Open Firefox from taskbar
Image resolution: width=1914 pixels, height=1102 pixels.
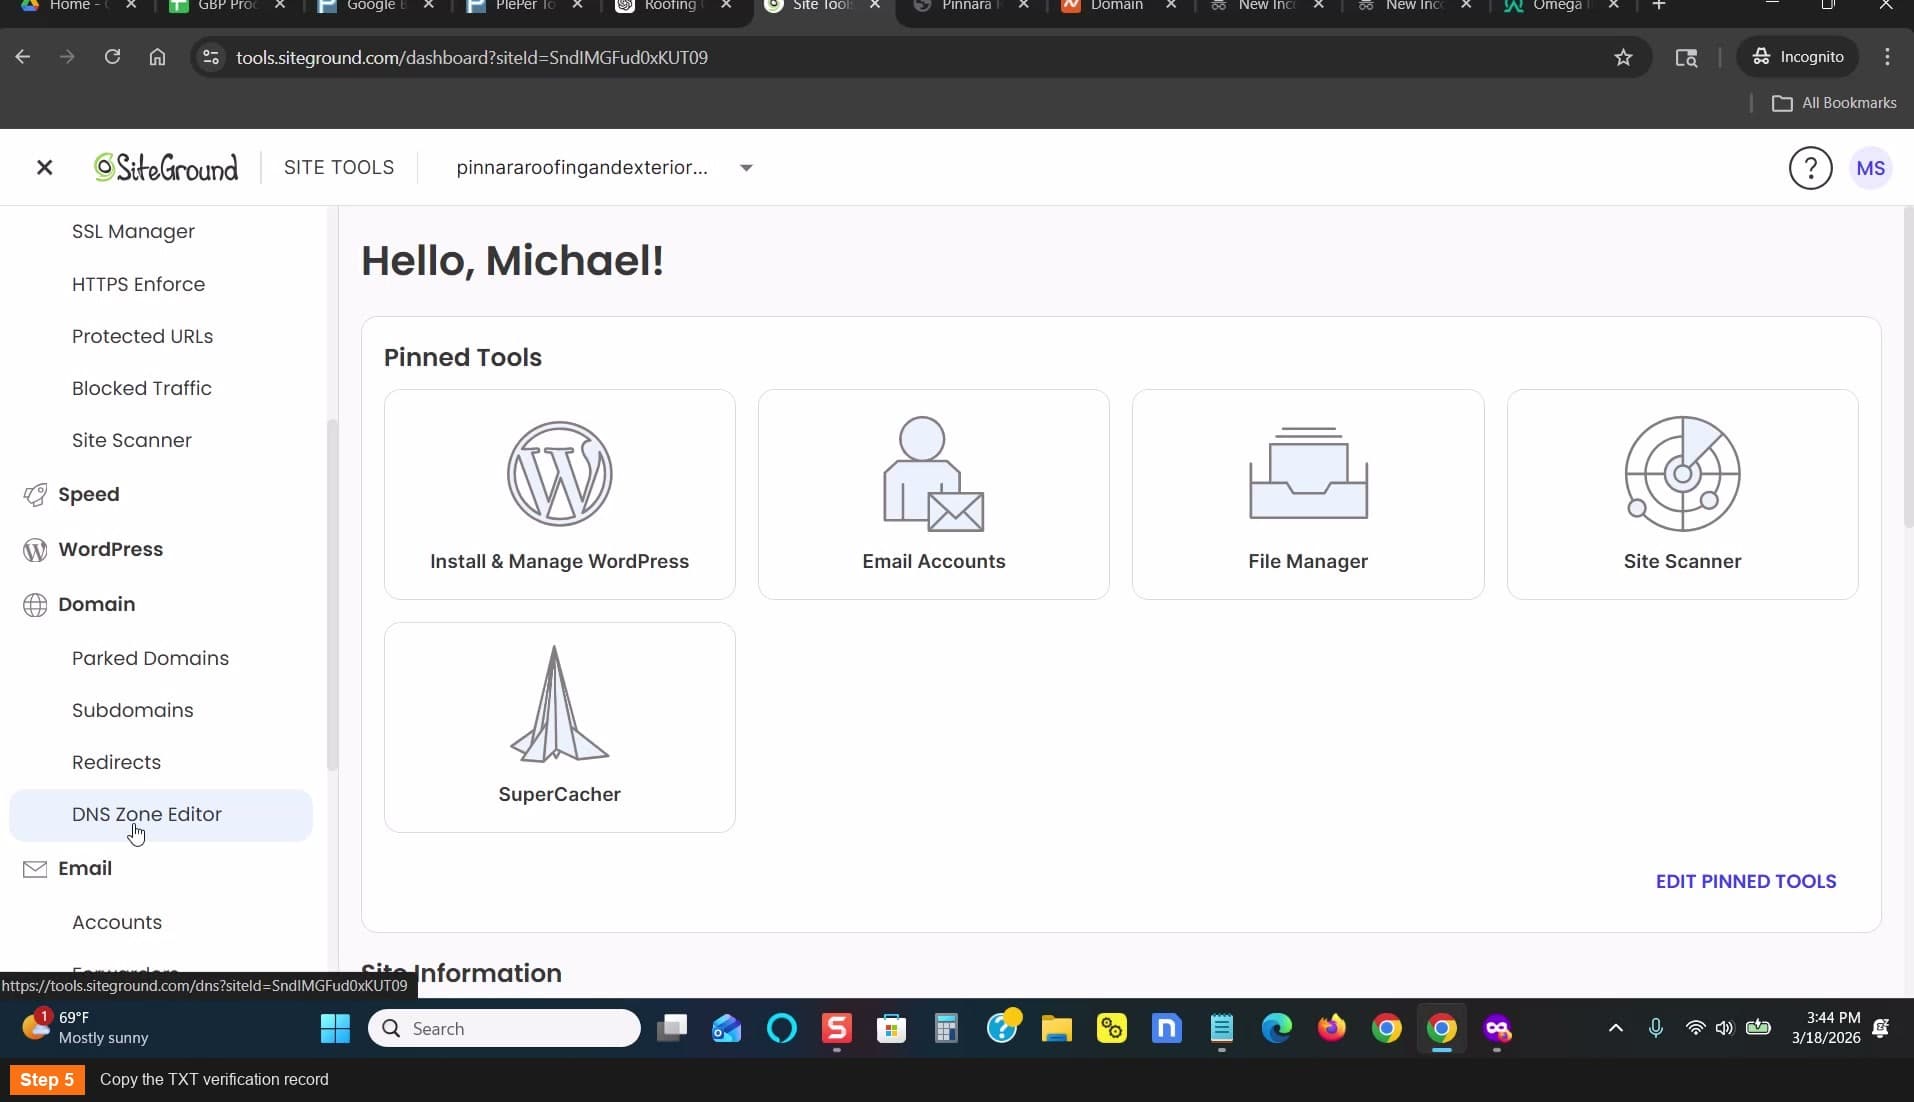coord(1331,1028)
